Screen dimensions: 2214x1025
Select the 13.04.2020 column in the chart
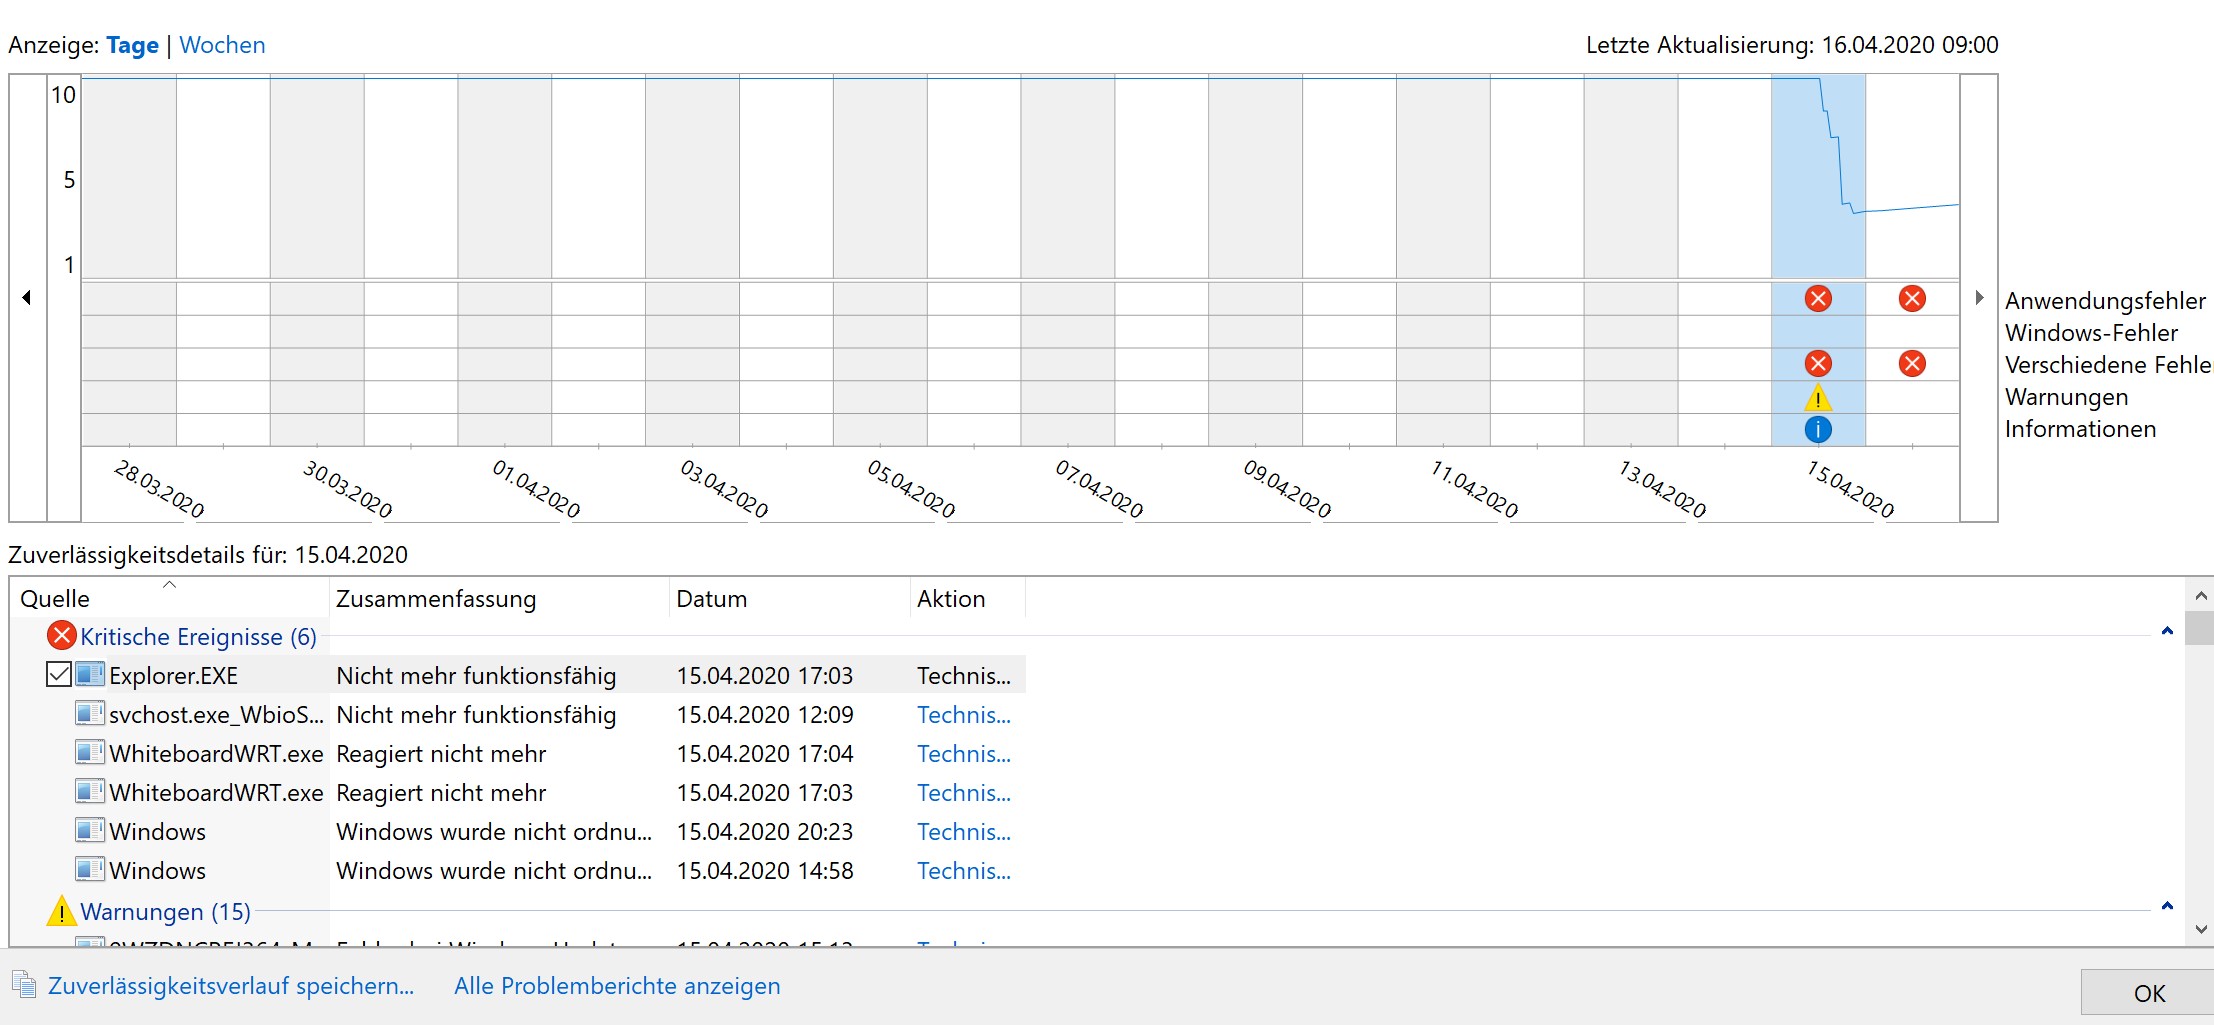pos(1630,260)
